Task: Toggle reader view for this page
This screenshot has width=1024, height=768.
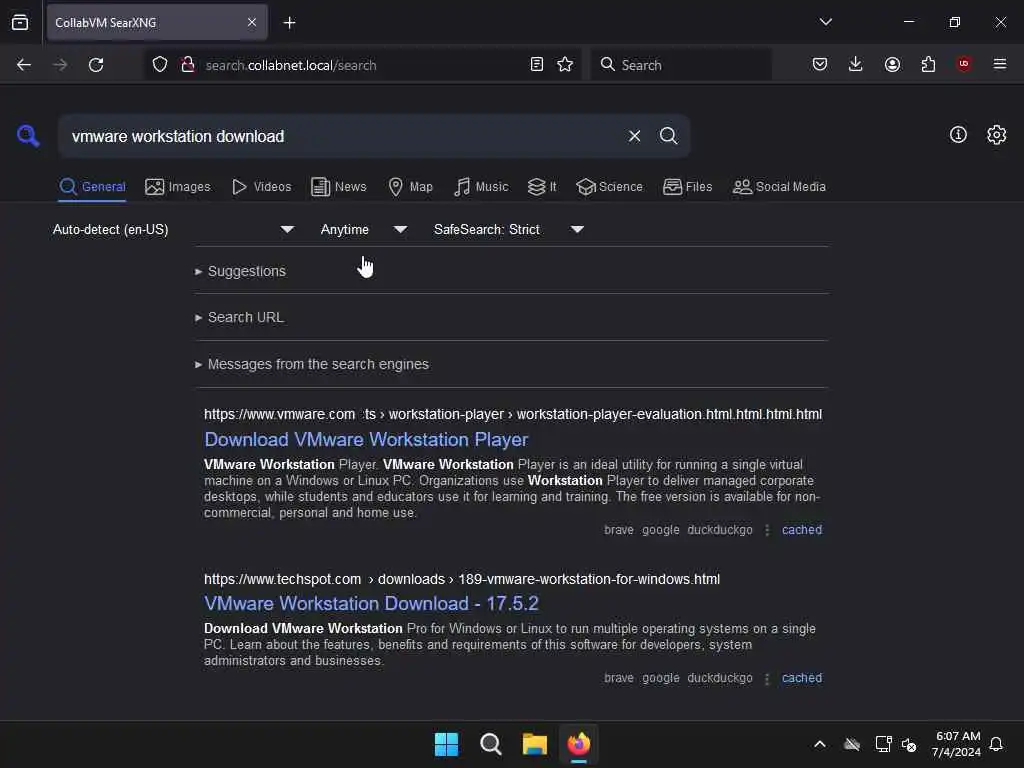Action: pyautogui.click(x=537, y=64)
